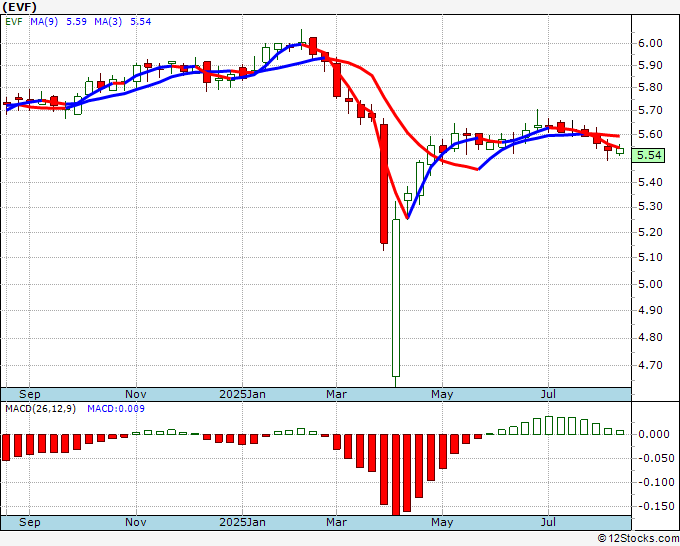Click the blue 5.54 MA(3) legend value
The height and width of the screenshot is (546, 680).
pyautogui.click(x=141, y=22)
